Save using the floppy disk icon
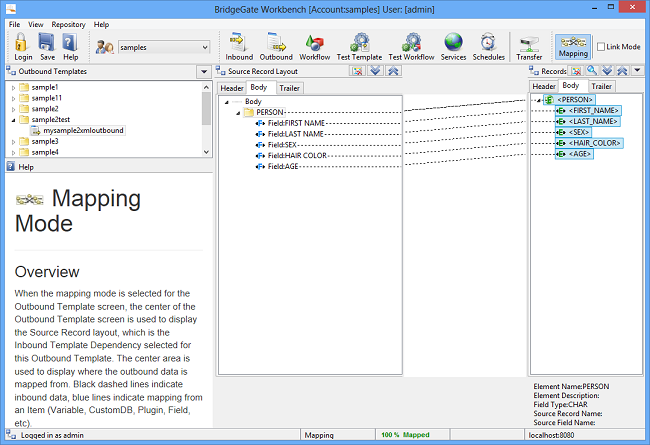Image resolution: width=650 pixels, height=445 pixels. coord(46,42)
